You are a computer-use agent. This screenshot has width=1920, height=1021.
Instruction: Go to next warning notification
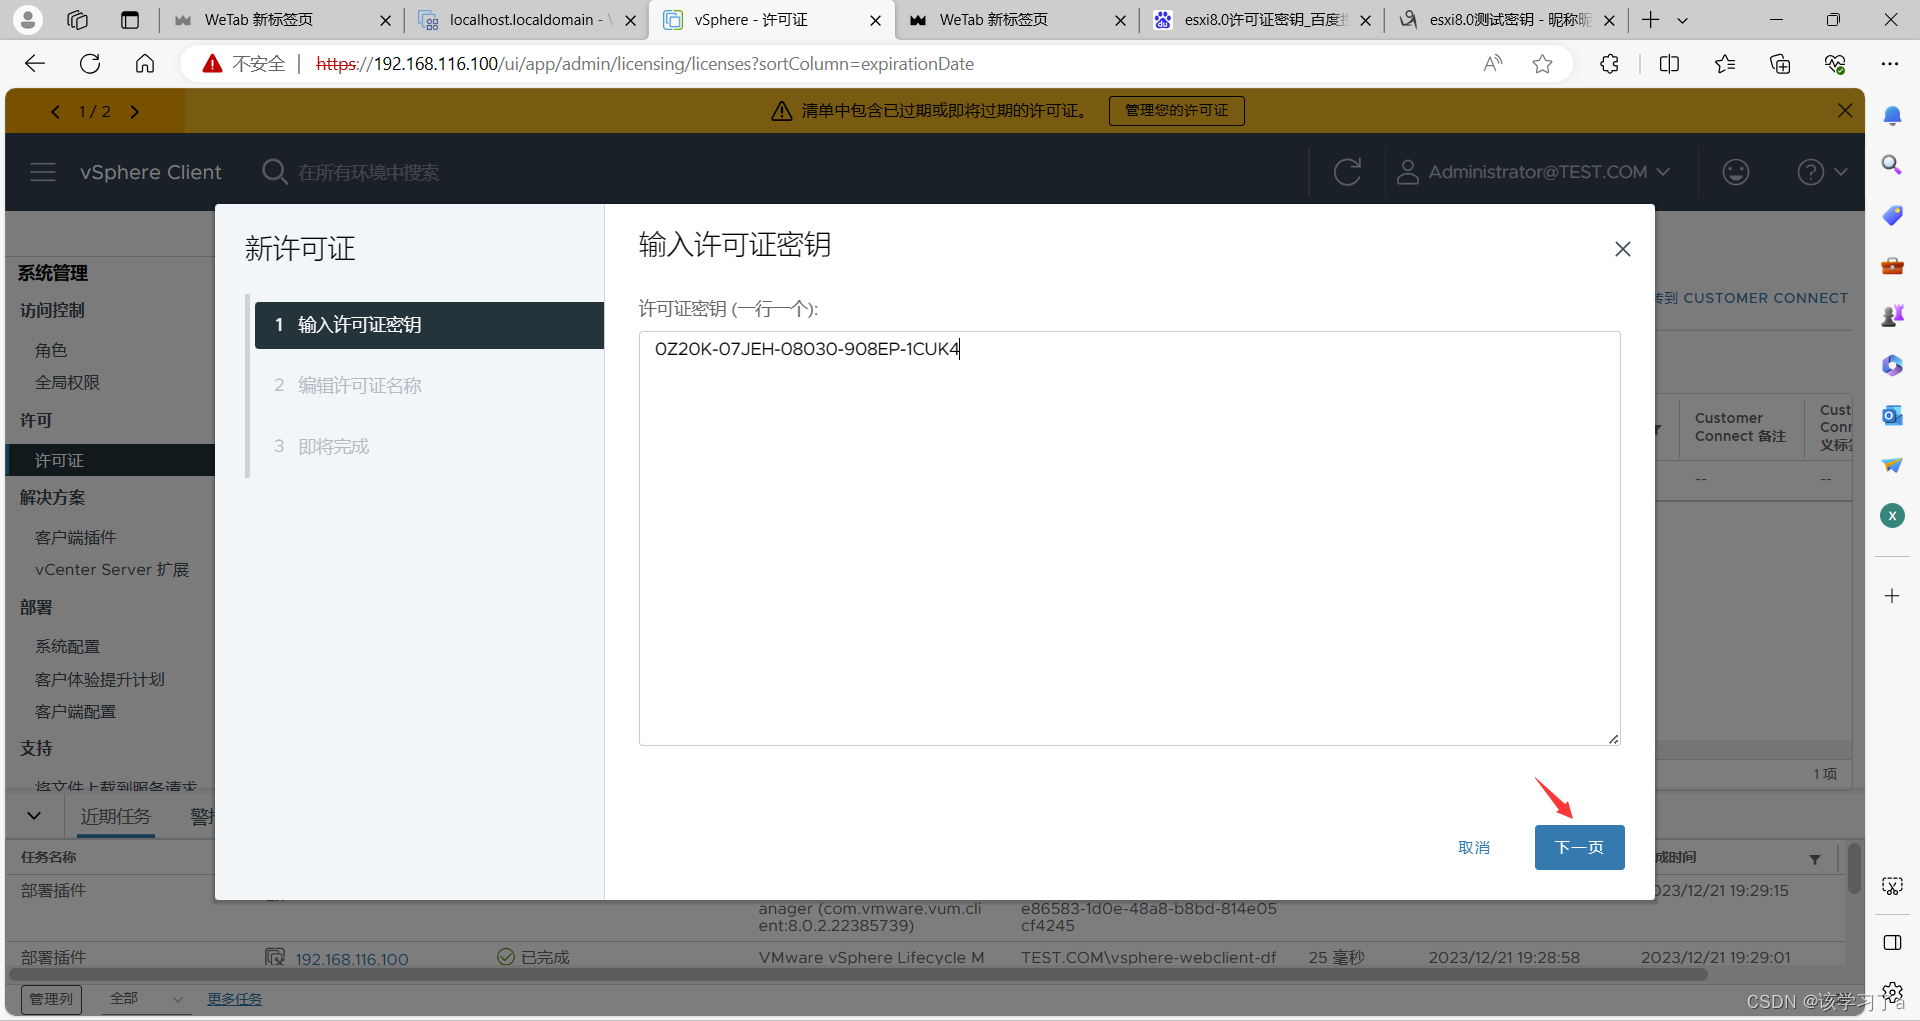point(135,112)
